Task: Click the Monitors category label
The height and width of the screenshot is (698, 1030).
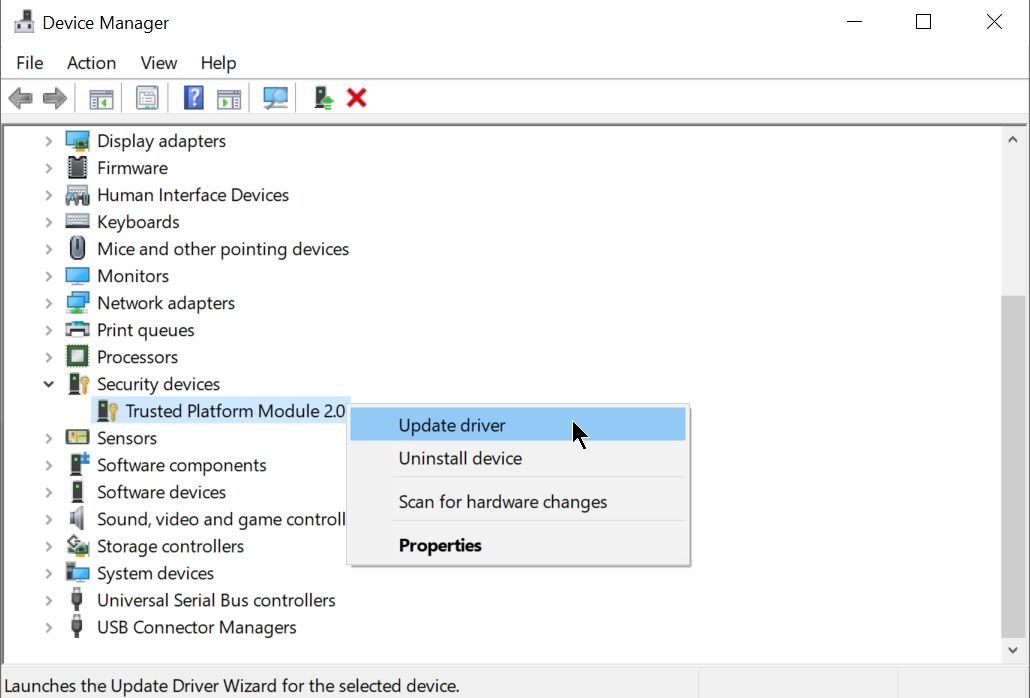Action: [x=134, y=275]
